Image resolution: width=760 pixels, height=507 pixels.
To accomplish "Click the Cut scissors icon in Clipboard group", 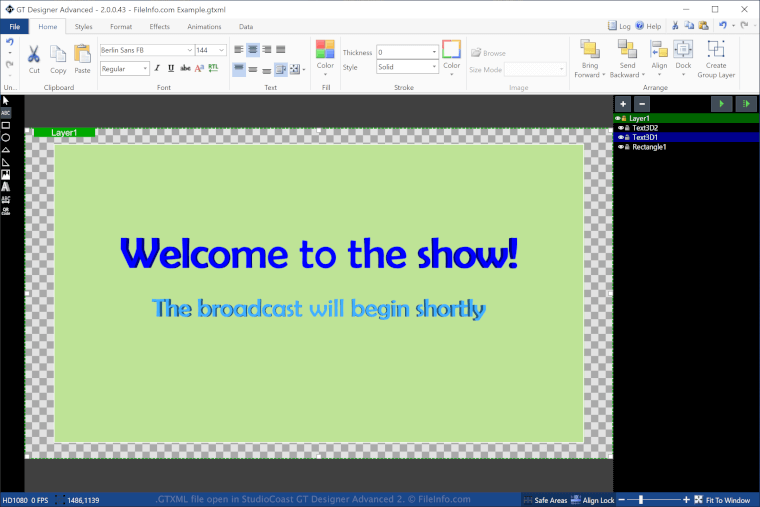I will (x=33, y=54).
